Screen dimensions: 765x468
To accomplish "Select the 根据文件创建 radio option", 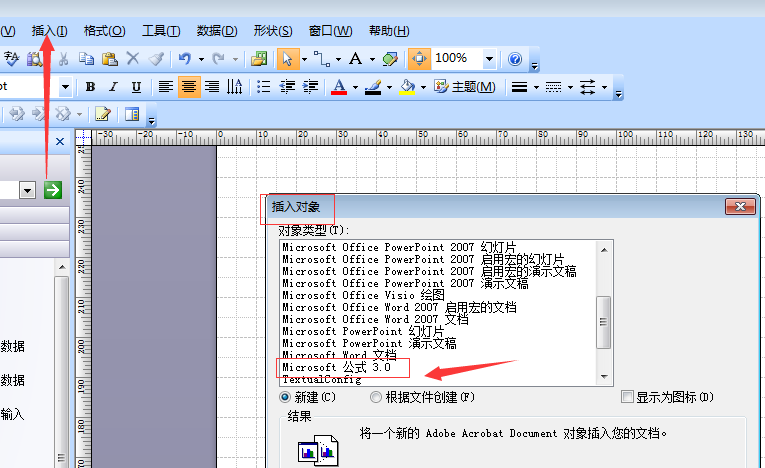I will coord(376,397).
